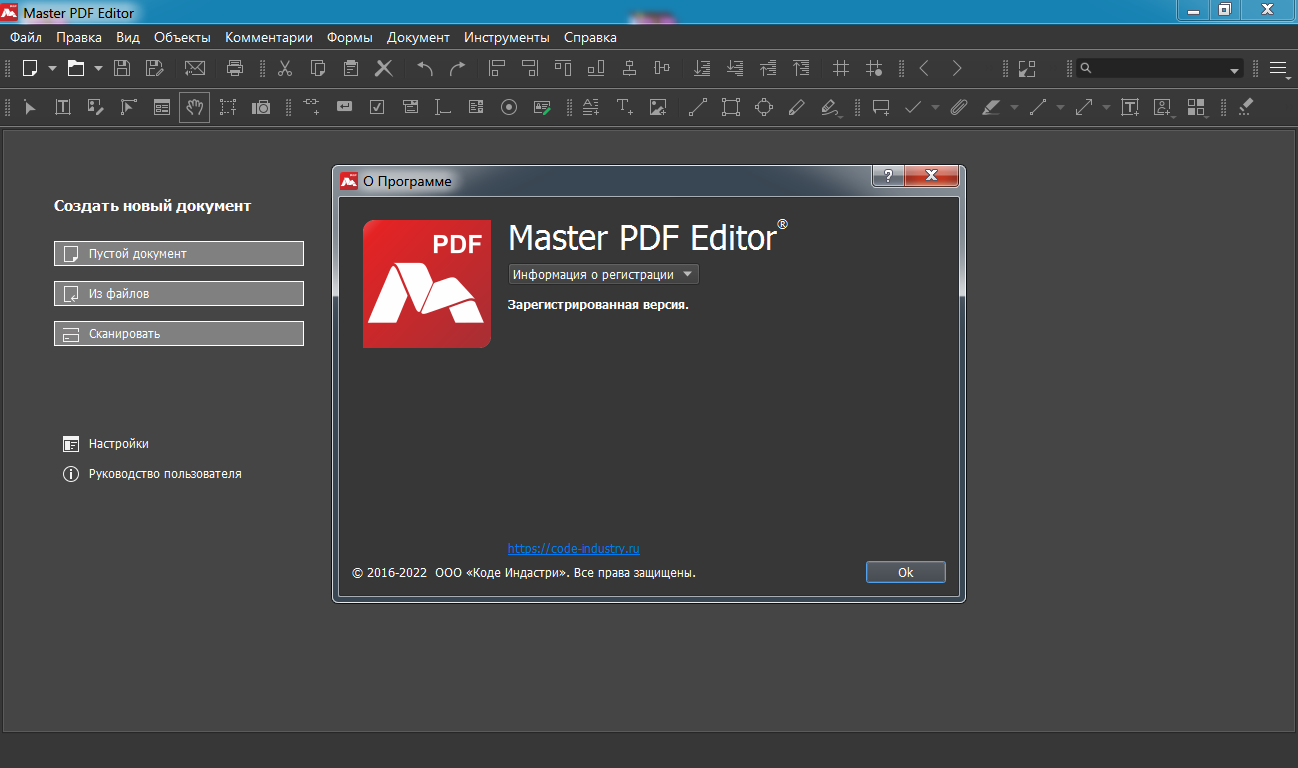The height and width of the screenshot is (768, 1298).
Task: Click the signature form field icon
Action: [542, 107]
